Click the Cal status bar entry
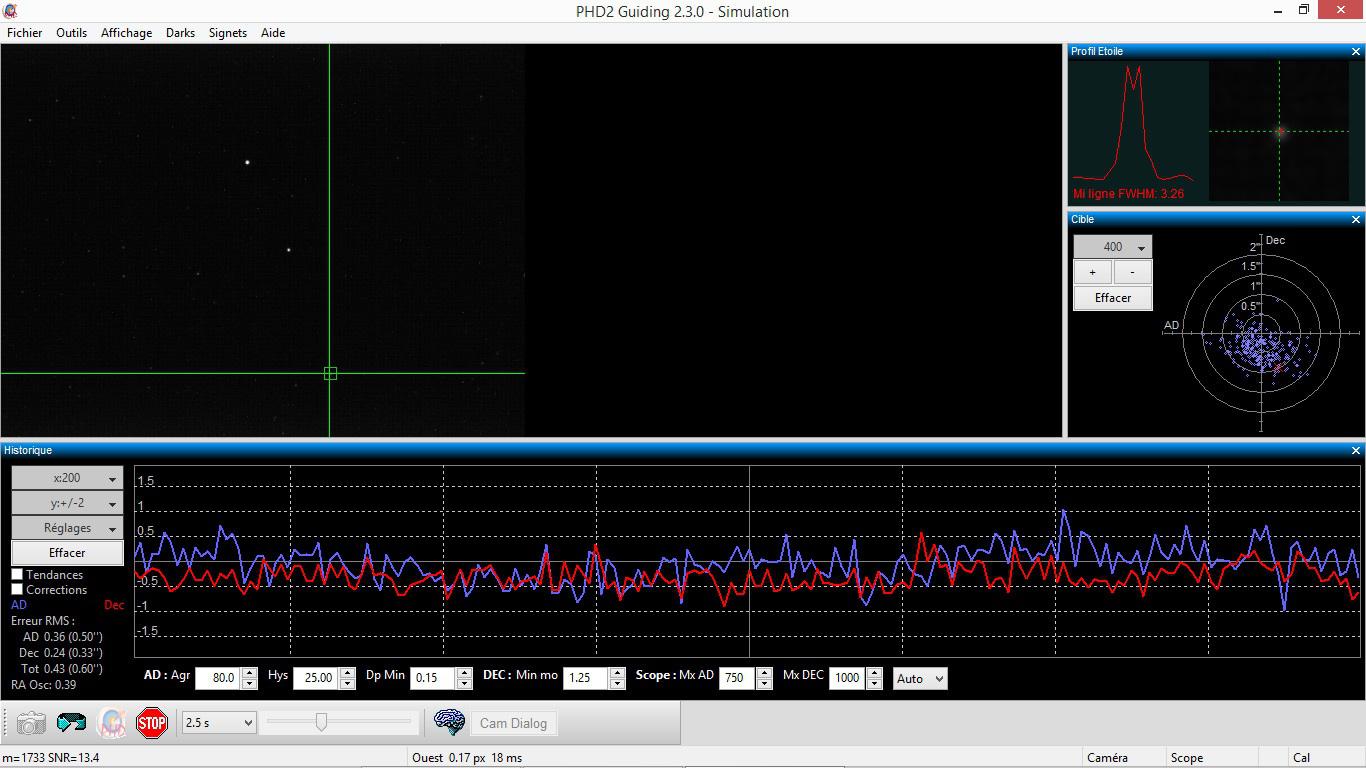 (1301, 758)
